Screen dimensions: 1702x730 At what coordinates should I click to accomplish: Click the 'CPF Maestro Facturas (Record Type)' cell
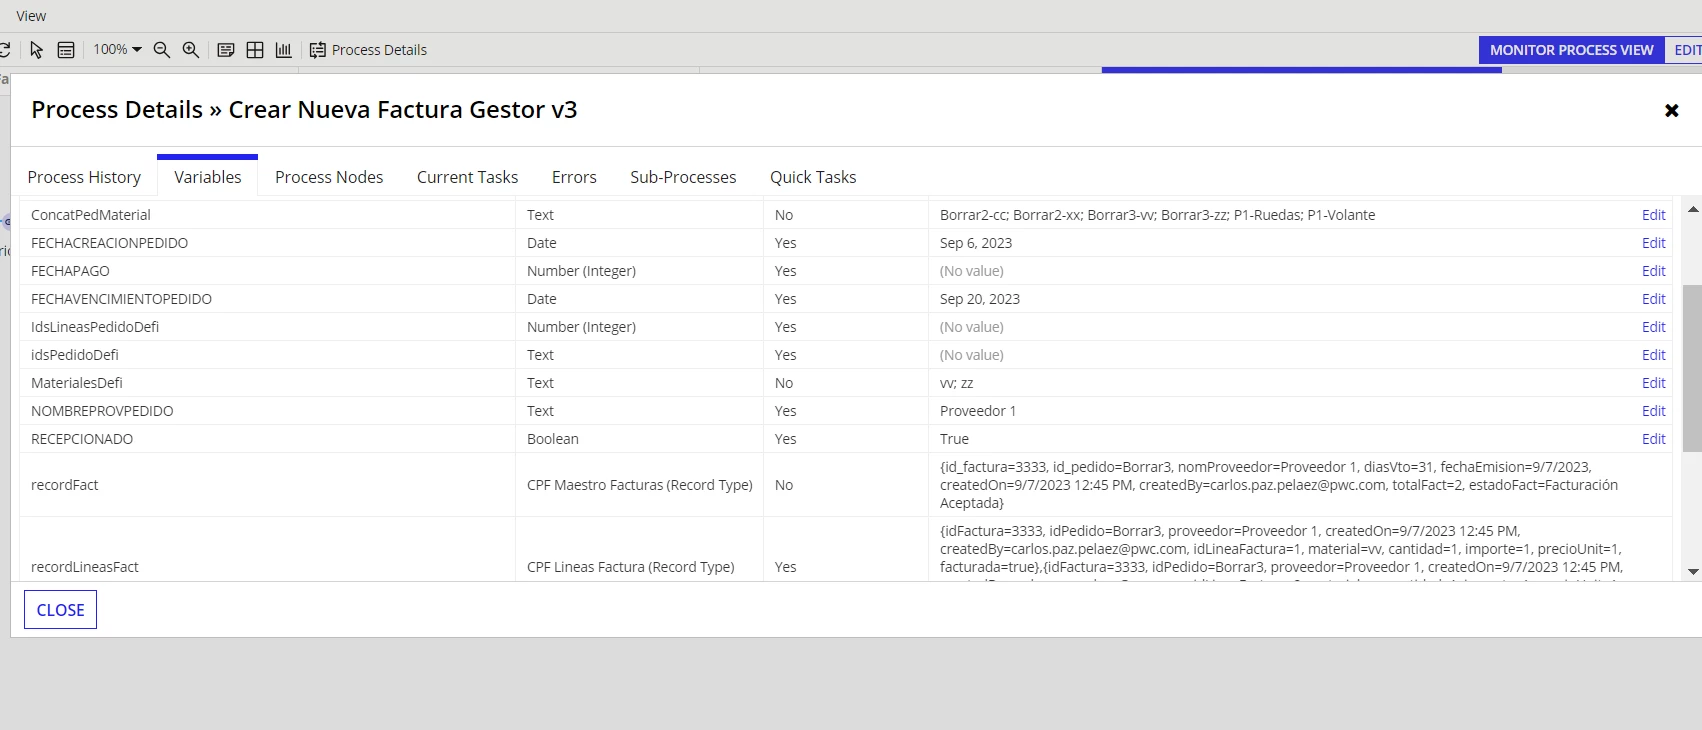[640, 485]
